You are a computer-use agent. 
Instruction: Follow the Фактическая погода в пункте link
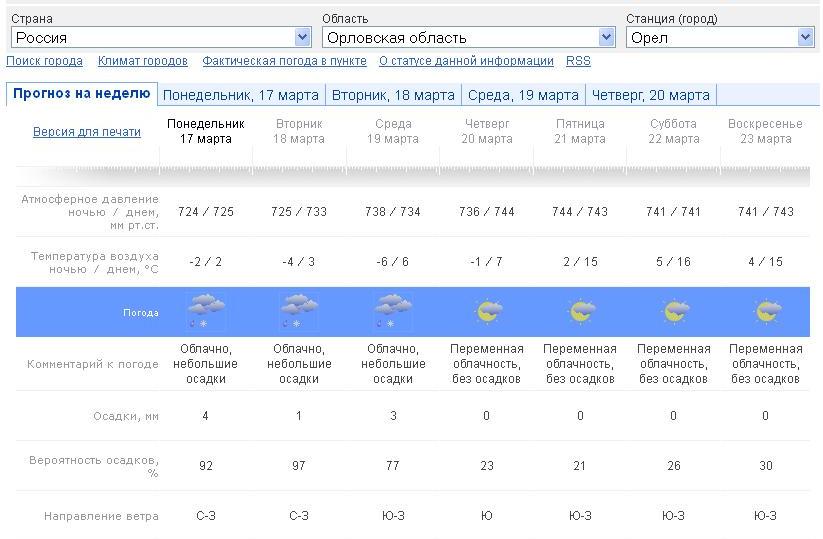click(x=284, y=61)
